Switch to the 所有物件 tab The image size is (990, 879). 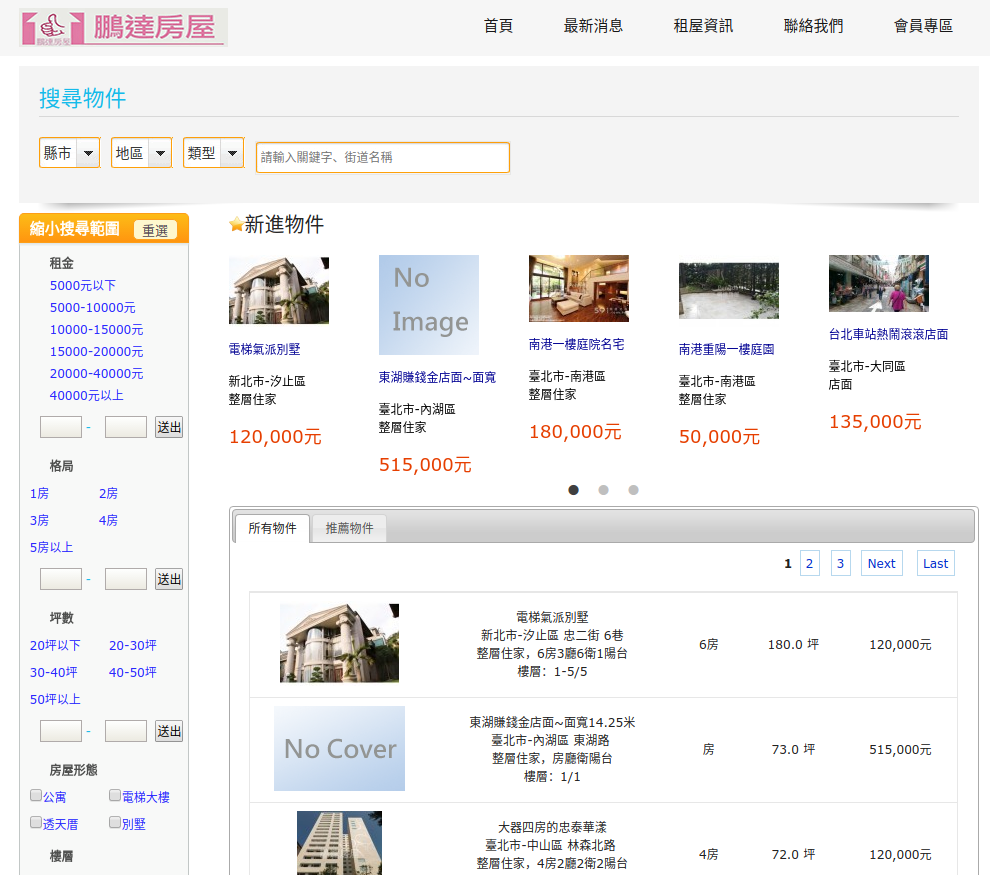point(272,529)
